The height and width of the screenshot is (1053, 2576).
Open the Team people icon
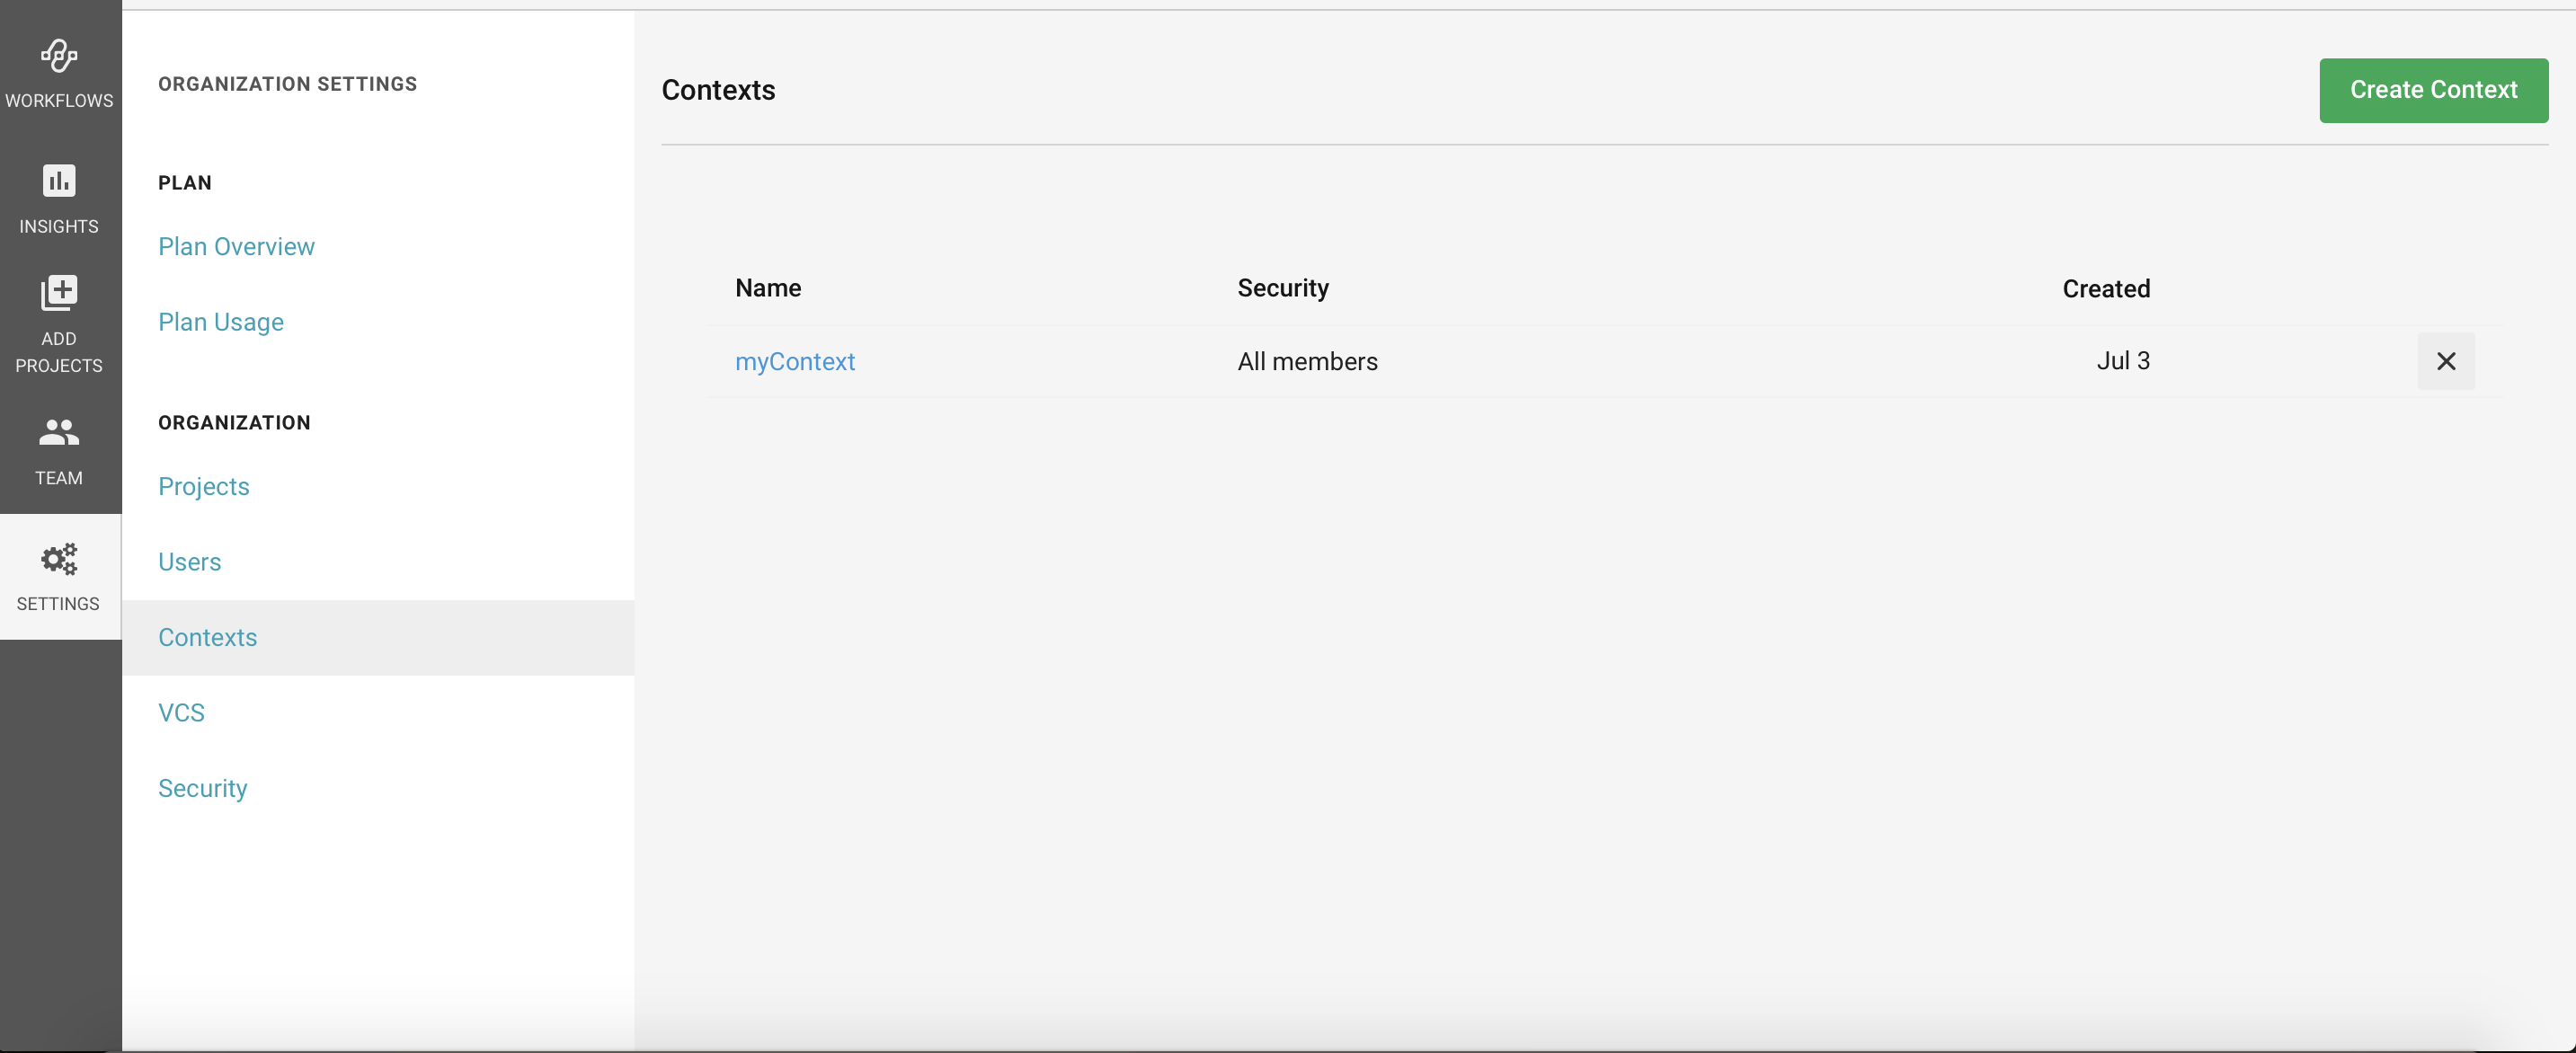pyautogui.click(x=59, y=433)
